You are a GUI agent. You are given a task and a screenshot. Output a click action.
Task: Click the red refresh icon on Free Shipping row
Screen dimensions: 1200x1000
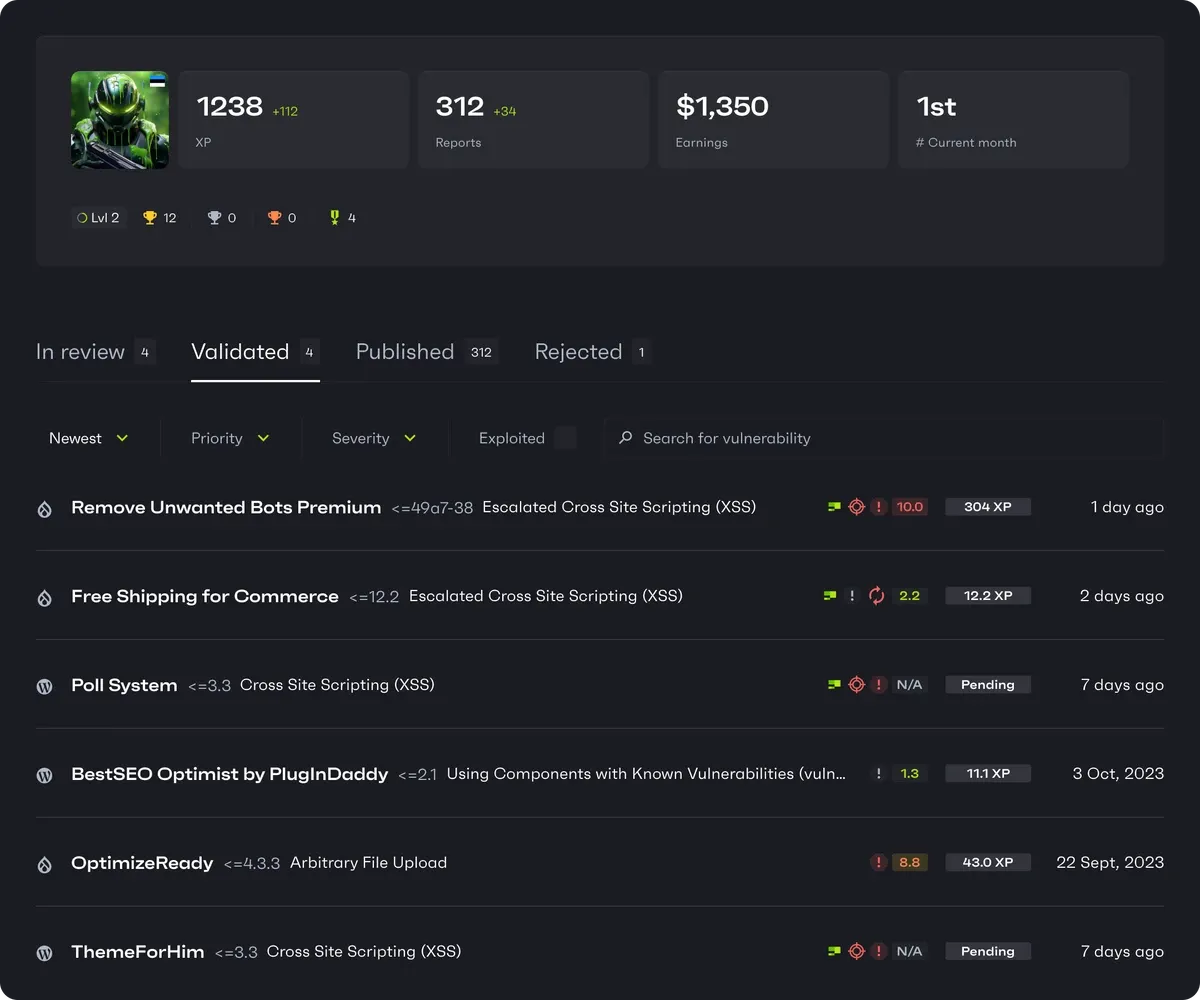875,595
